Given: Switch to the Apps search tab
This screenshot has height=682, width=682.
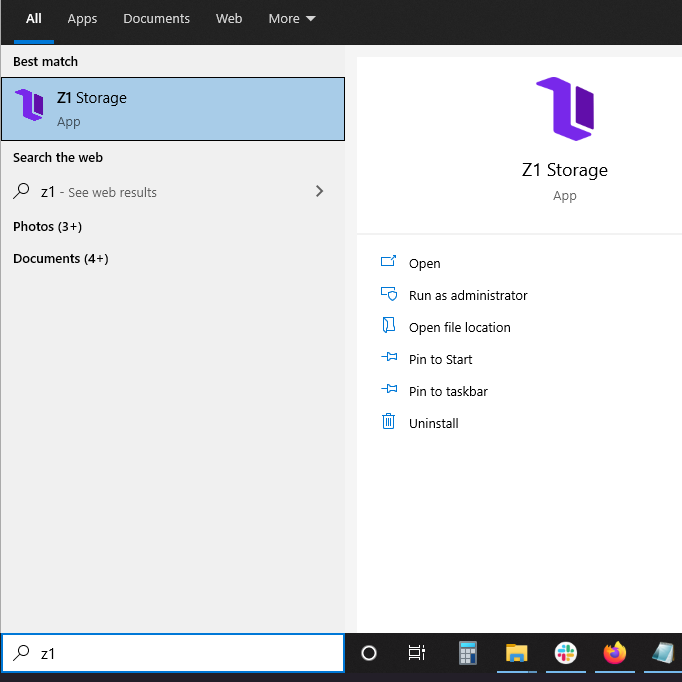Looking at the screenshot, I should click(82, 19).
